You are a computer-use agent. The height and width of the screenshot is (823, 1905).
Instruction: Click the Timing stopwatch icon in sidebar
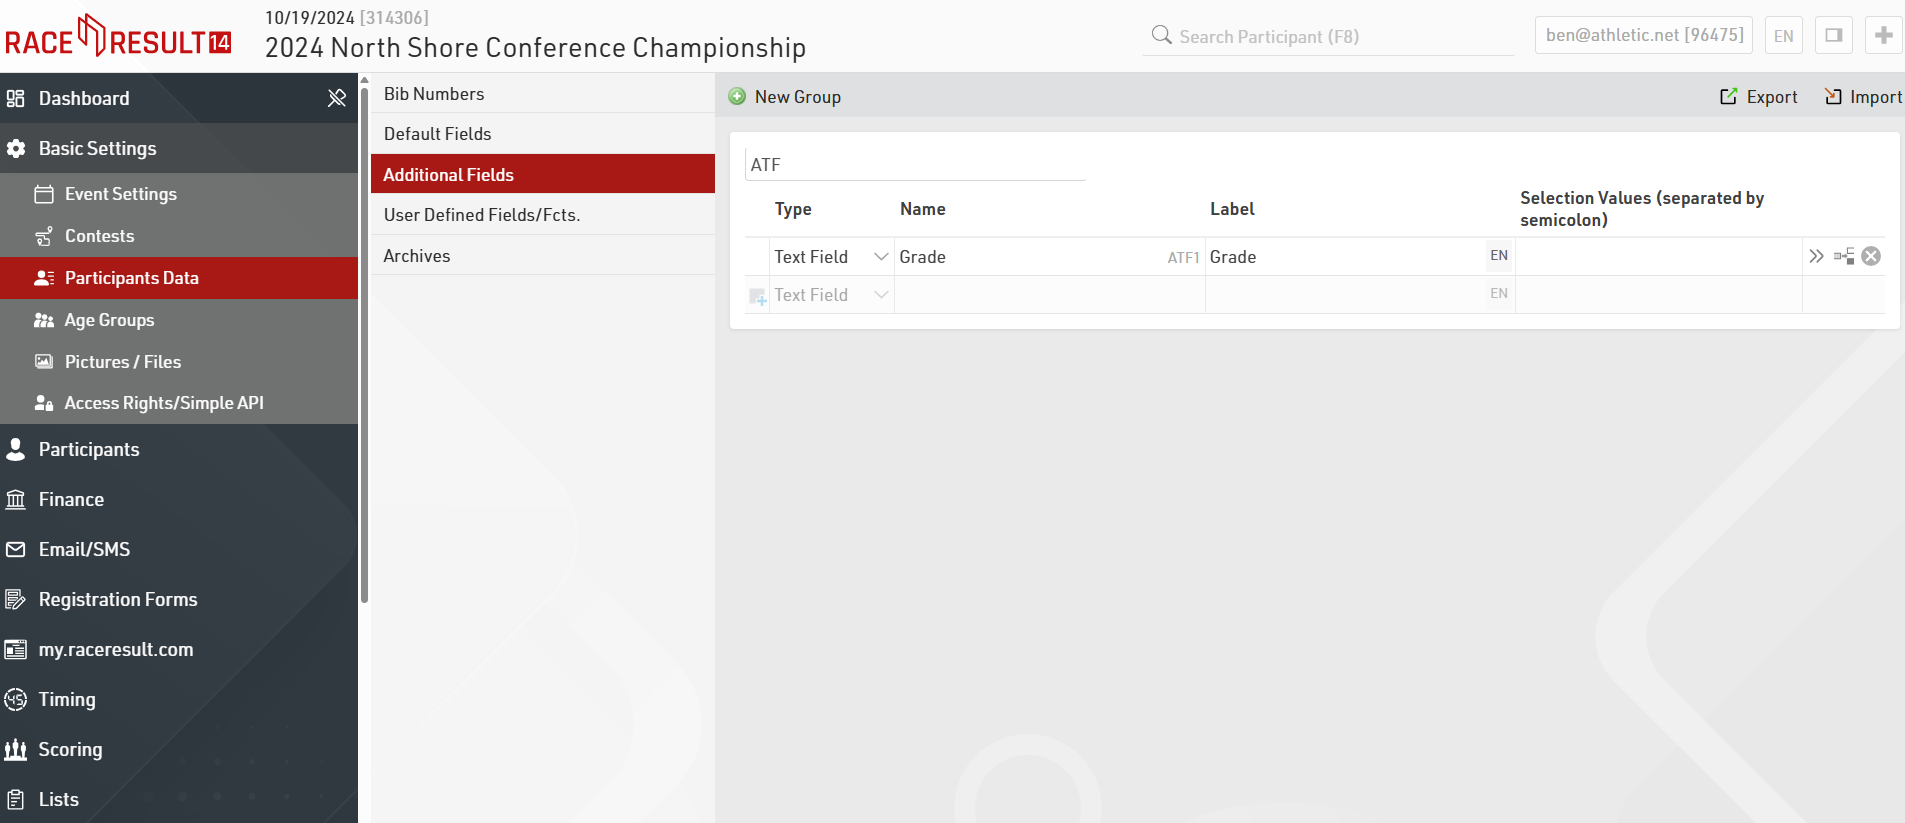[x=16, y=699]
